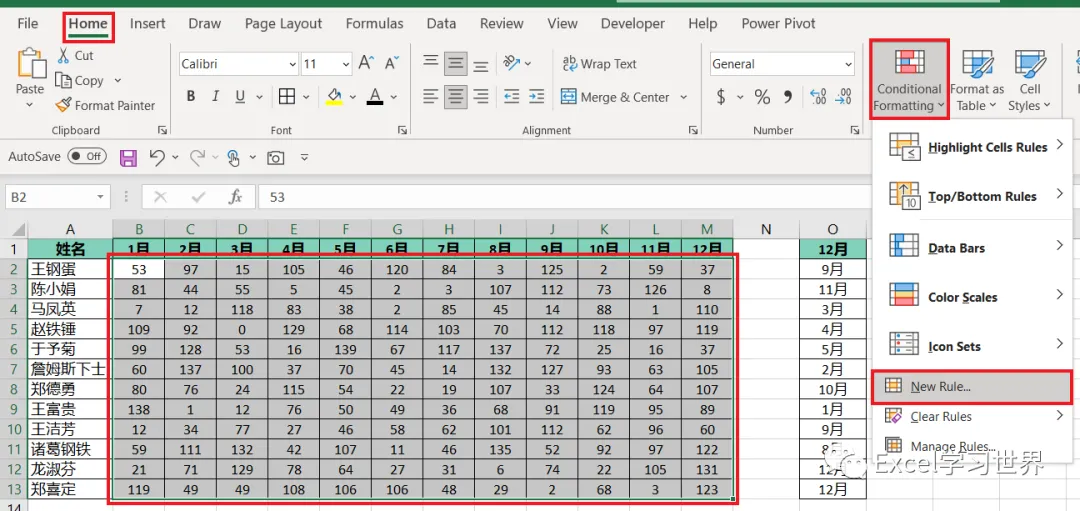Open the font size dropdown
Screen dimensions: 1080x511
pyautogui.click(x=346, y=64)
